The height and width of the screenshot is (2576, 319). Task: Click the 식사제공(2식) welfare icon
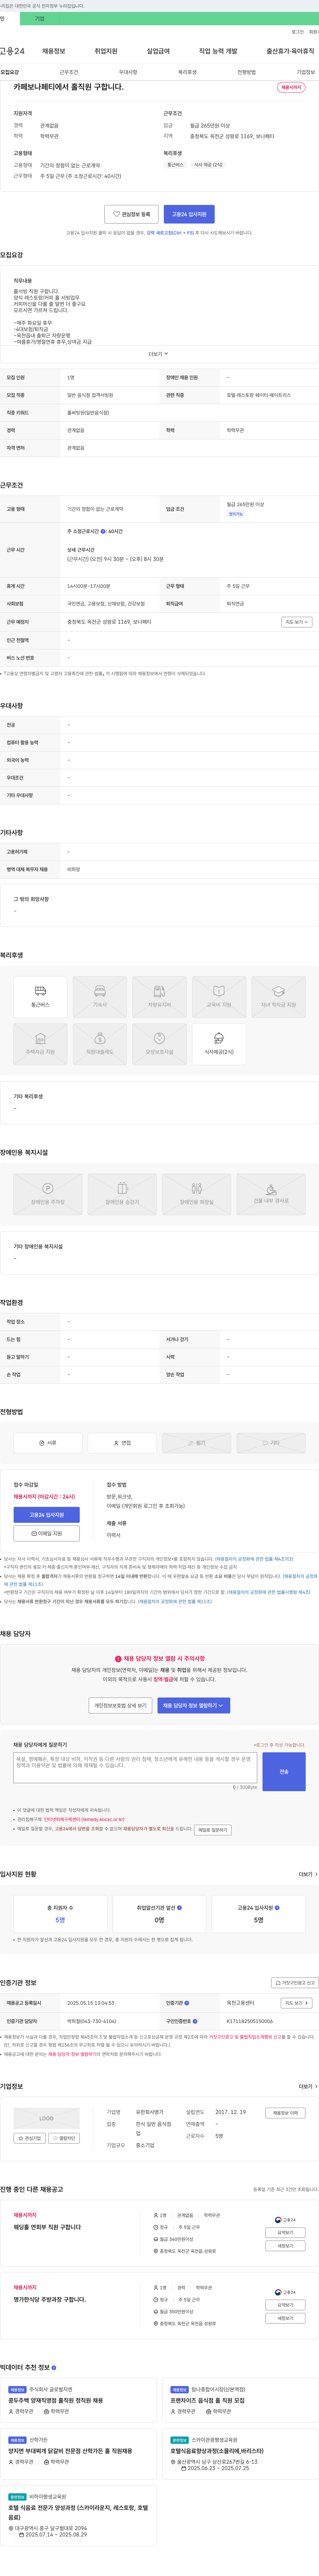coord(219,1044)
